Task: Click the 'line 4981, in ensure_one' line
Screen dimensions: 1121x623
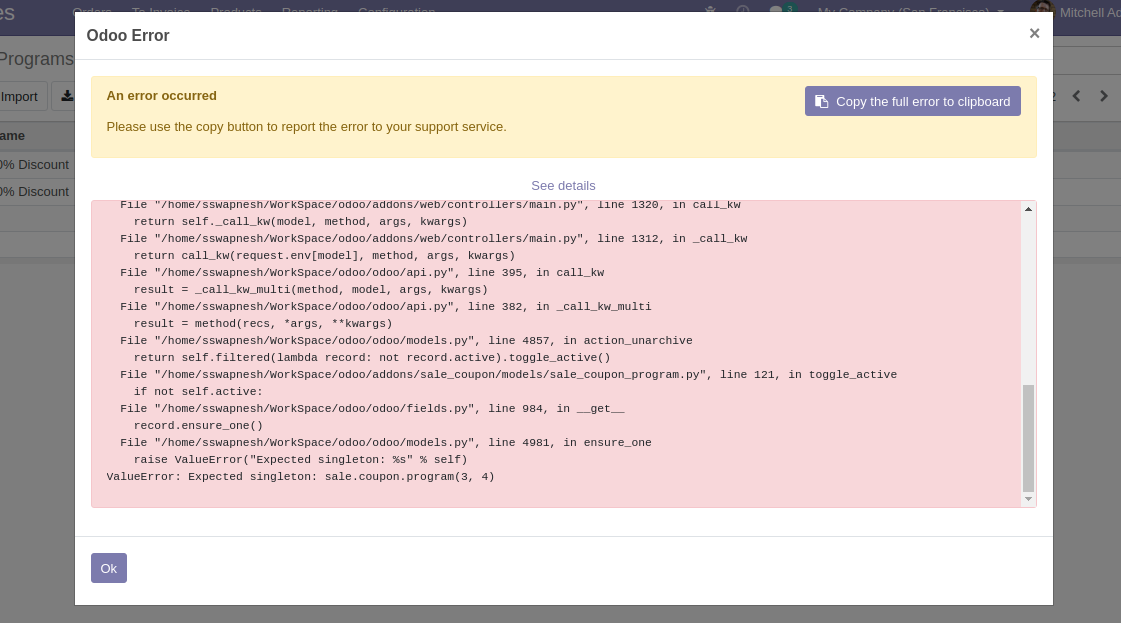Action: (x=386, y=443)
